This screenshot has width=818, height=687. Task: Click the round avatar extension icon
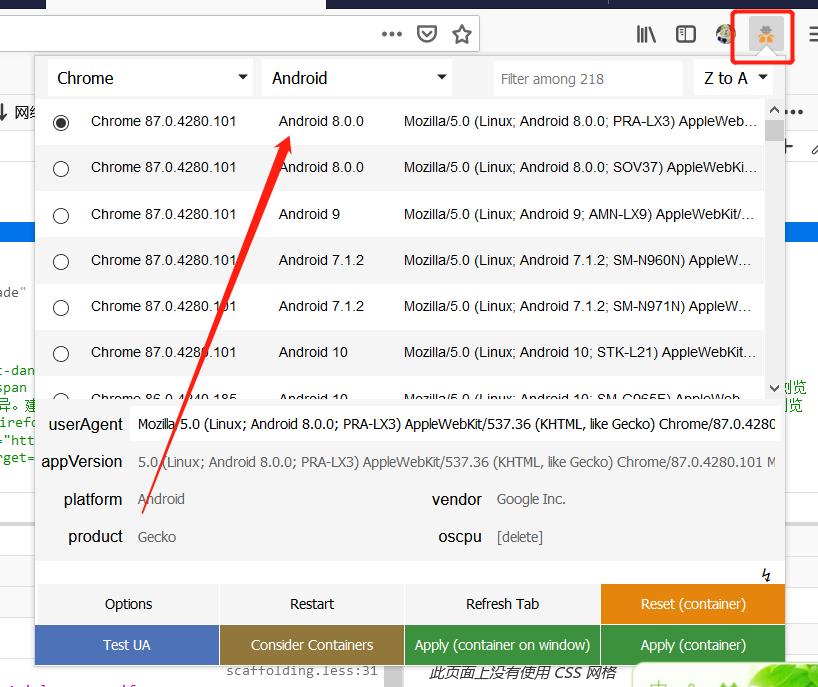pos(725,34)
